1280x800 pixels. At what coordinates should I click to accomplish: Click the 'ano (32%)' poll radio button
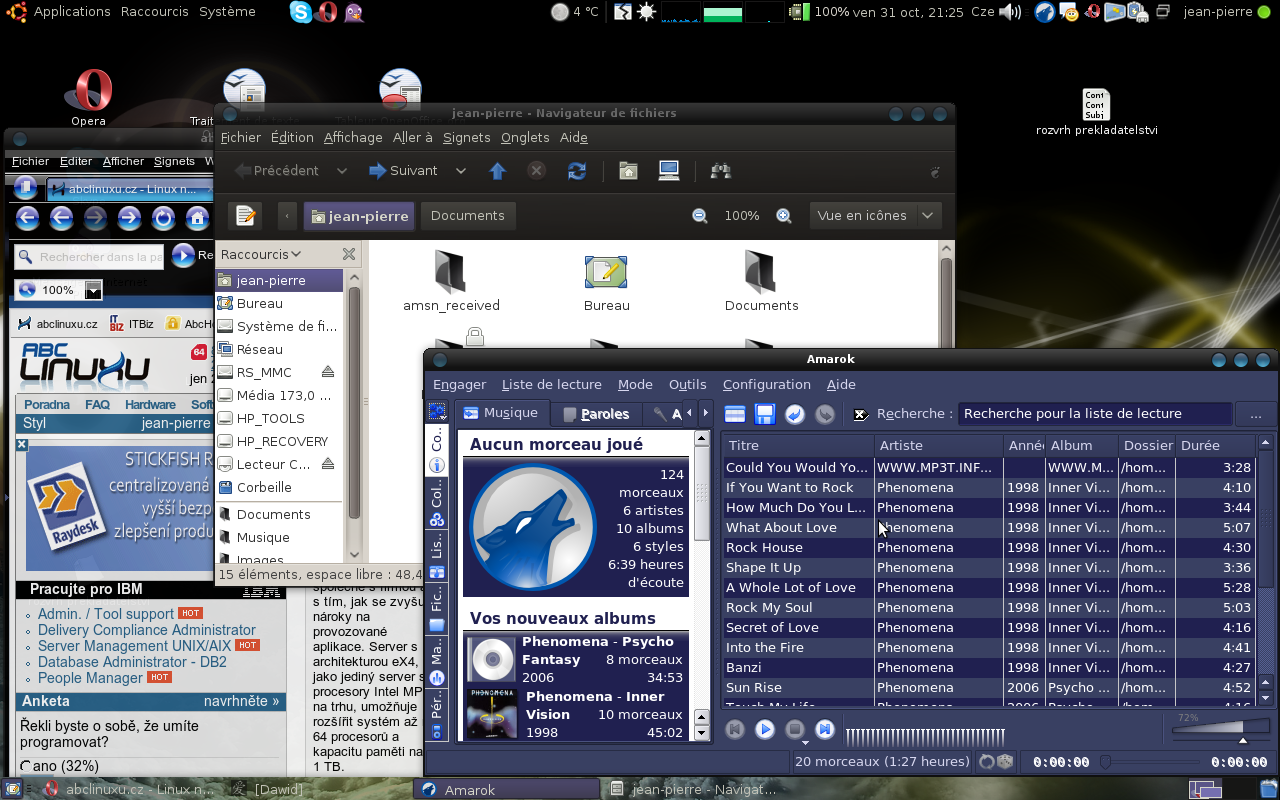point(25,766)
